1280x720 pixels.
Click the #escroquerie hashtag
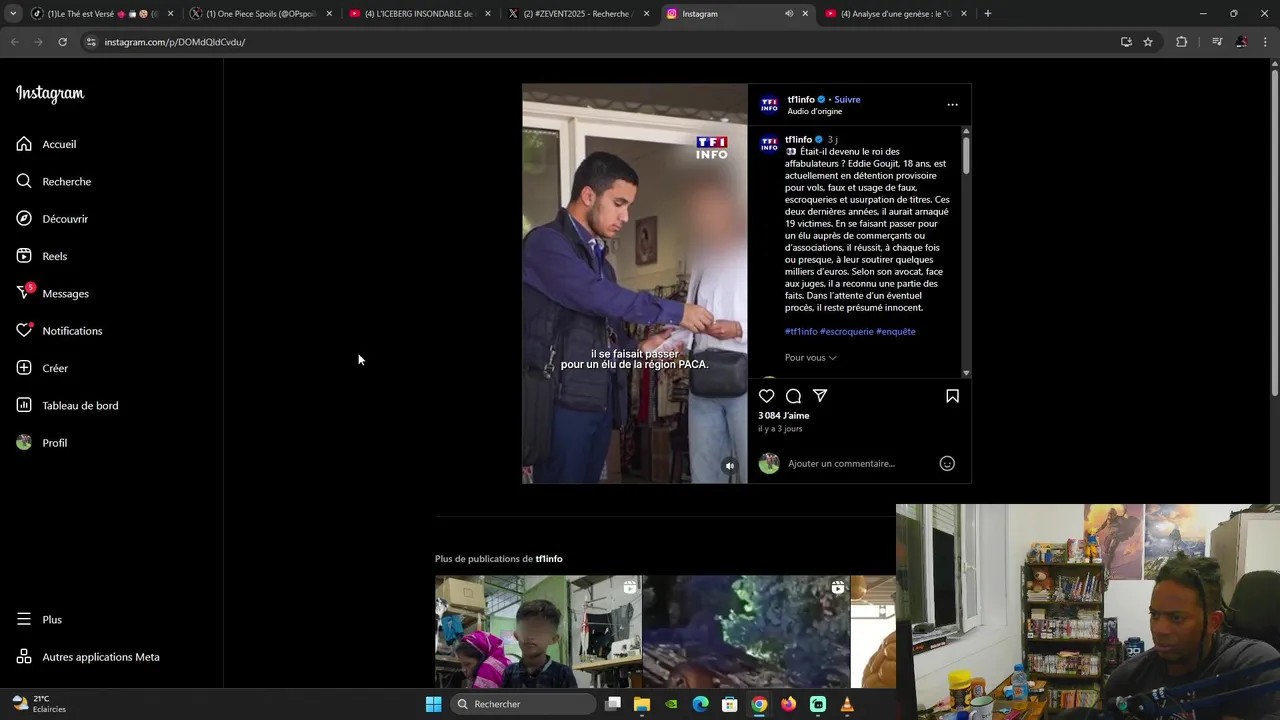click(x=847, y=331)
